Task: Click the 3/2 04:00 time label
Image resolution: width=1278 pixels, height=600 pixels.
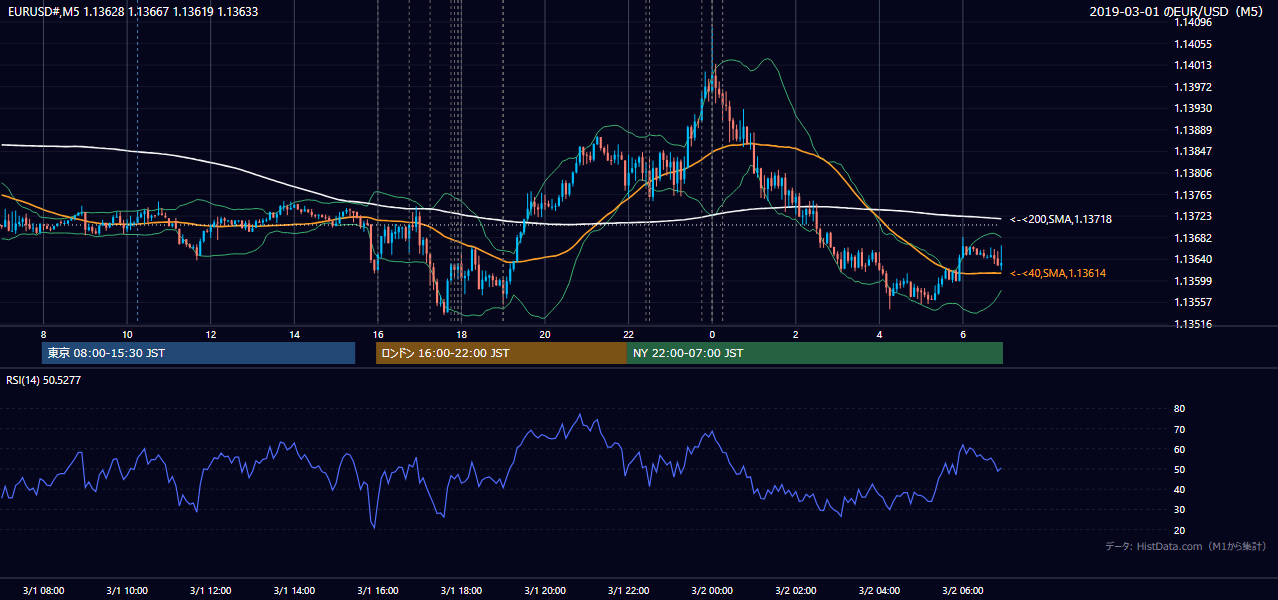Action: coord(879,590)
